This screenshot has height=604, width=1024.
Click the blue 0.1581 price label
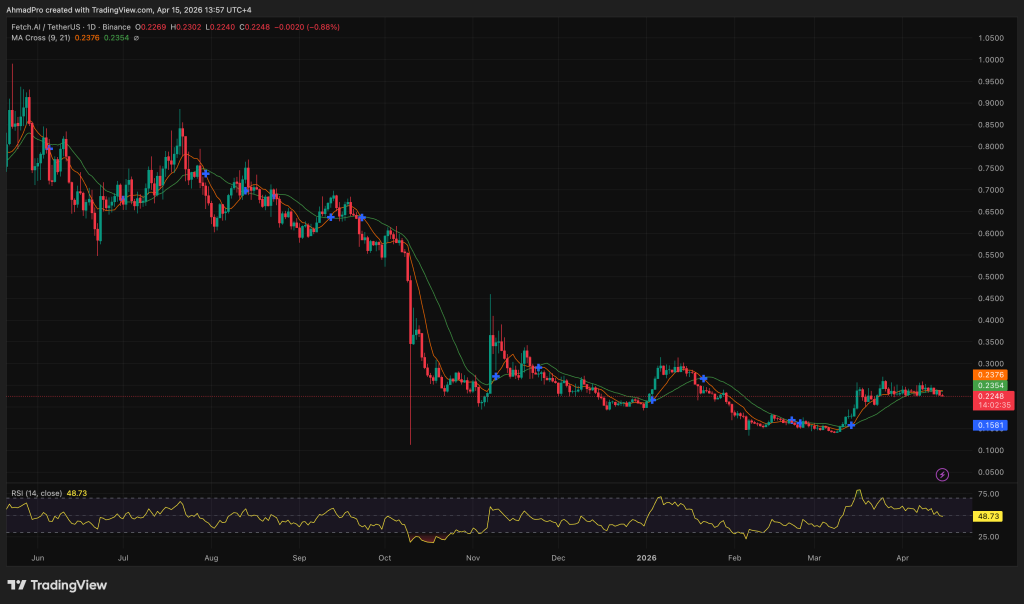[988, 425]
